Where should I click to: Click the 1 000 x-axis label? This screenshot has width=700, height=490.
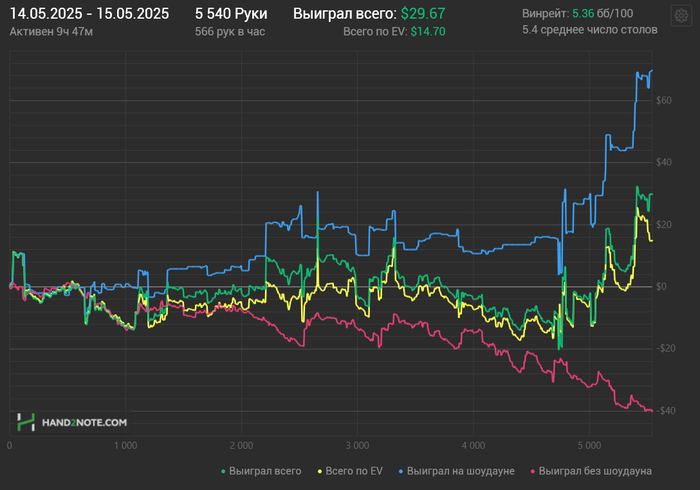125,445
